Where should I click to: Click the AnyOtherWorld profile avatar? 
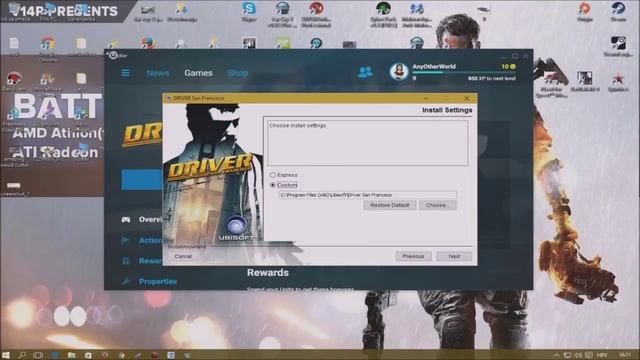point(398,71)
